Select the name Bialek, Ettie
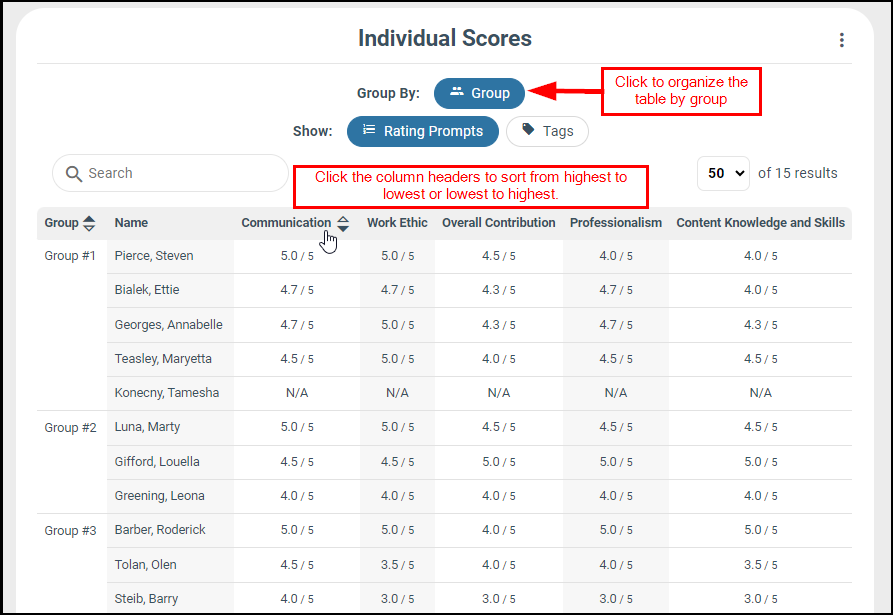 pyautogui.click(x=147, y=290)
